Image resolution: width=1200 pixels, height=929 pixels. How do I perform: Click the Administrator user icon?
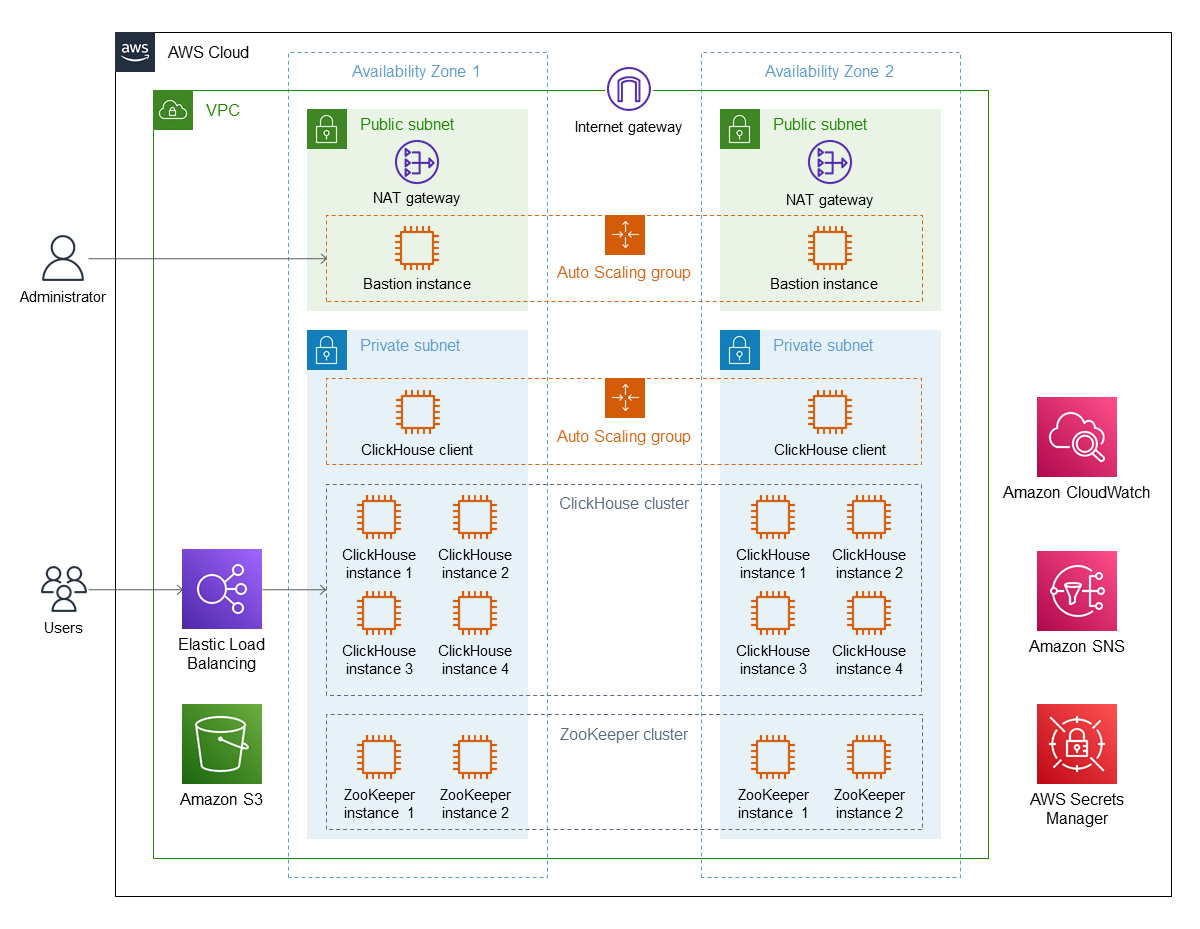pyautogui.click(x=63, y=259)
